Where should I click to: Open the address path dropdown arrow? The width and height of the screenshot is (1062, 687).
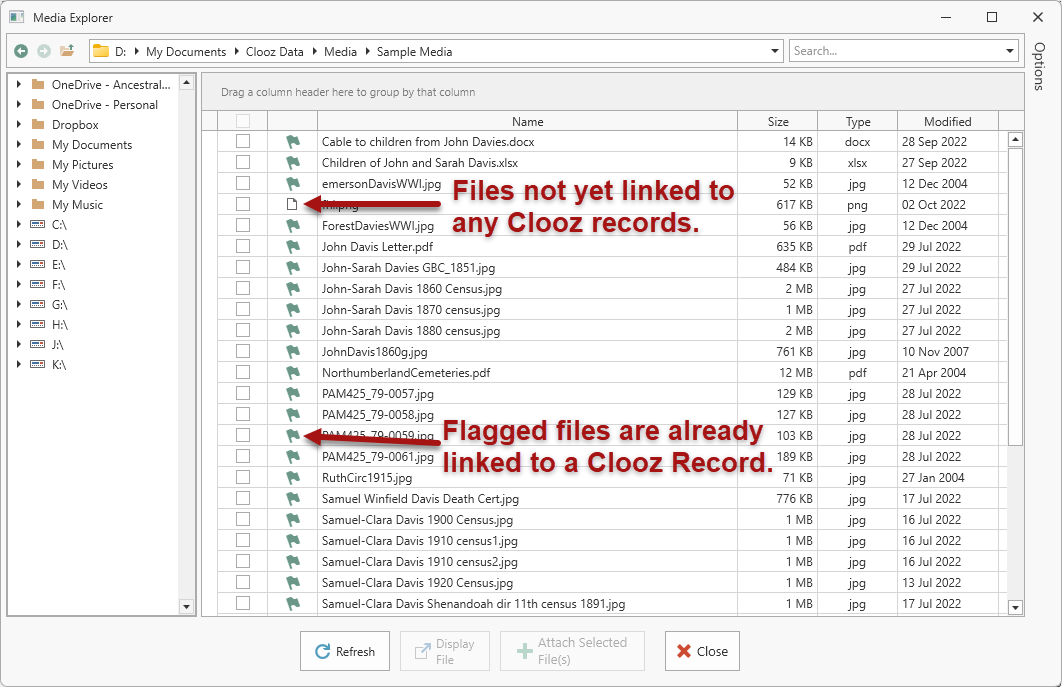point(776,51)
